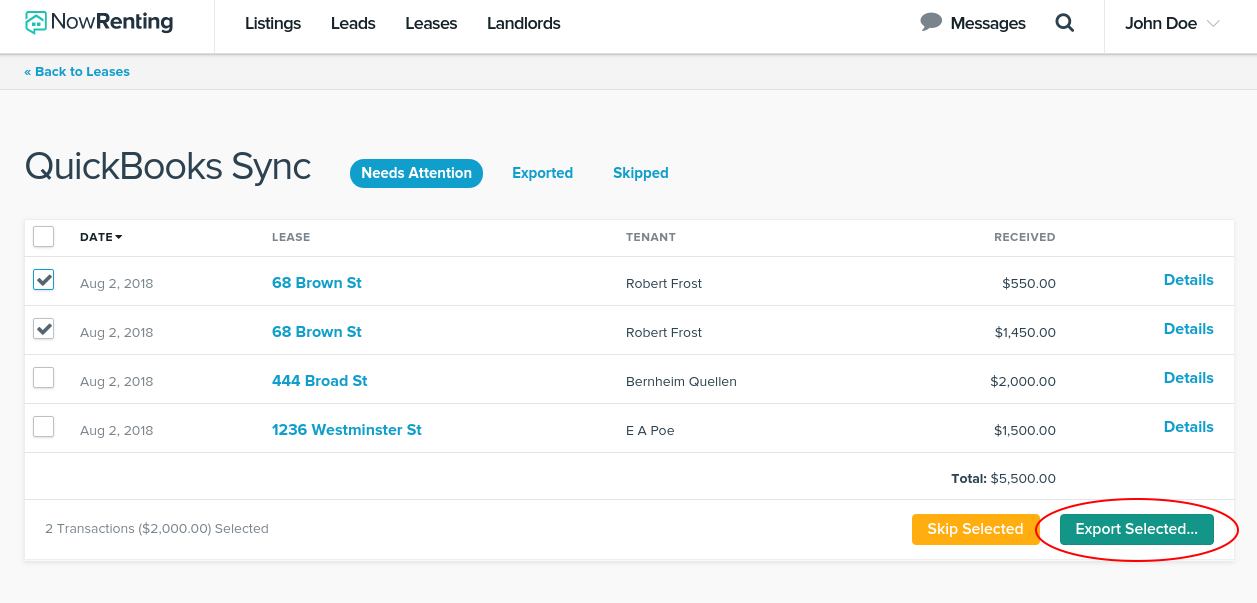This screenshot has height=603, width=1257.
Task: Click the RECEIVED column header
Action: coord(1025,237)
